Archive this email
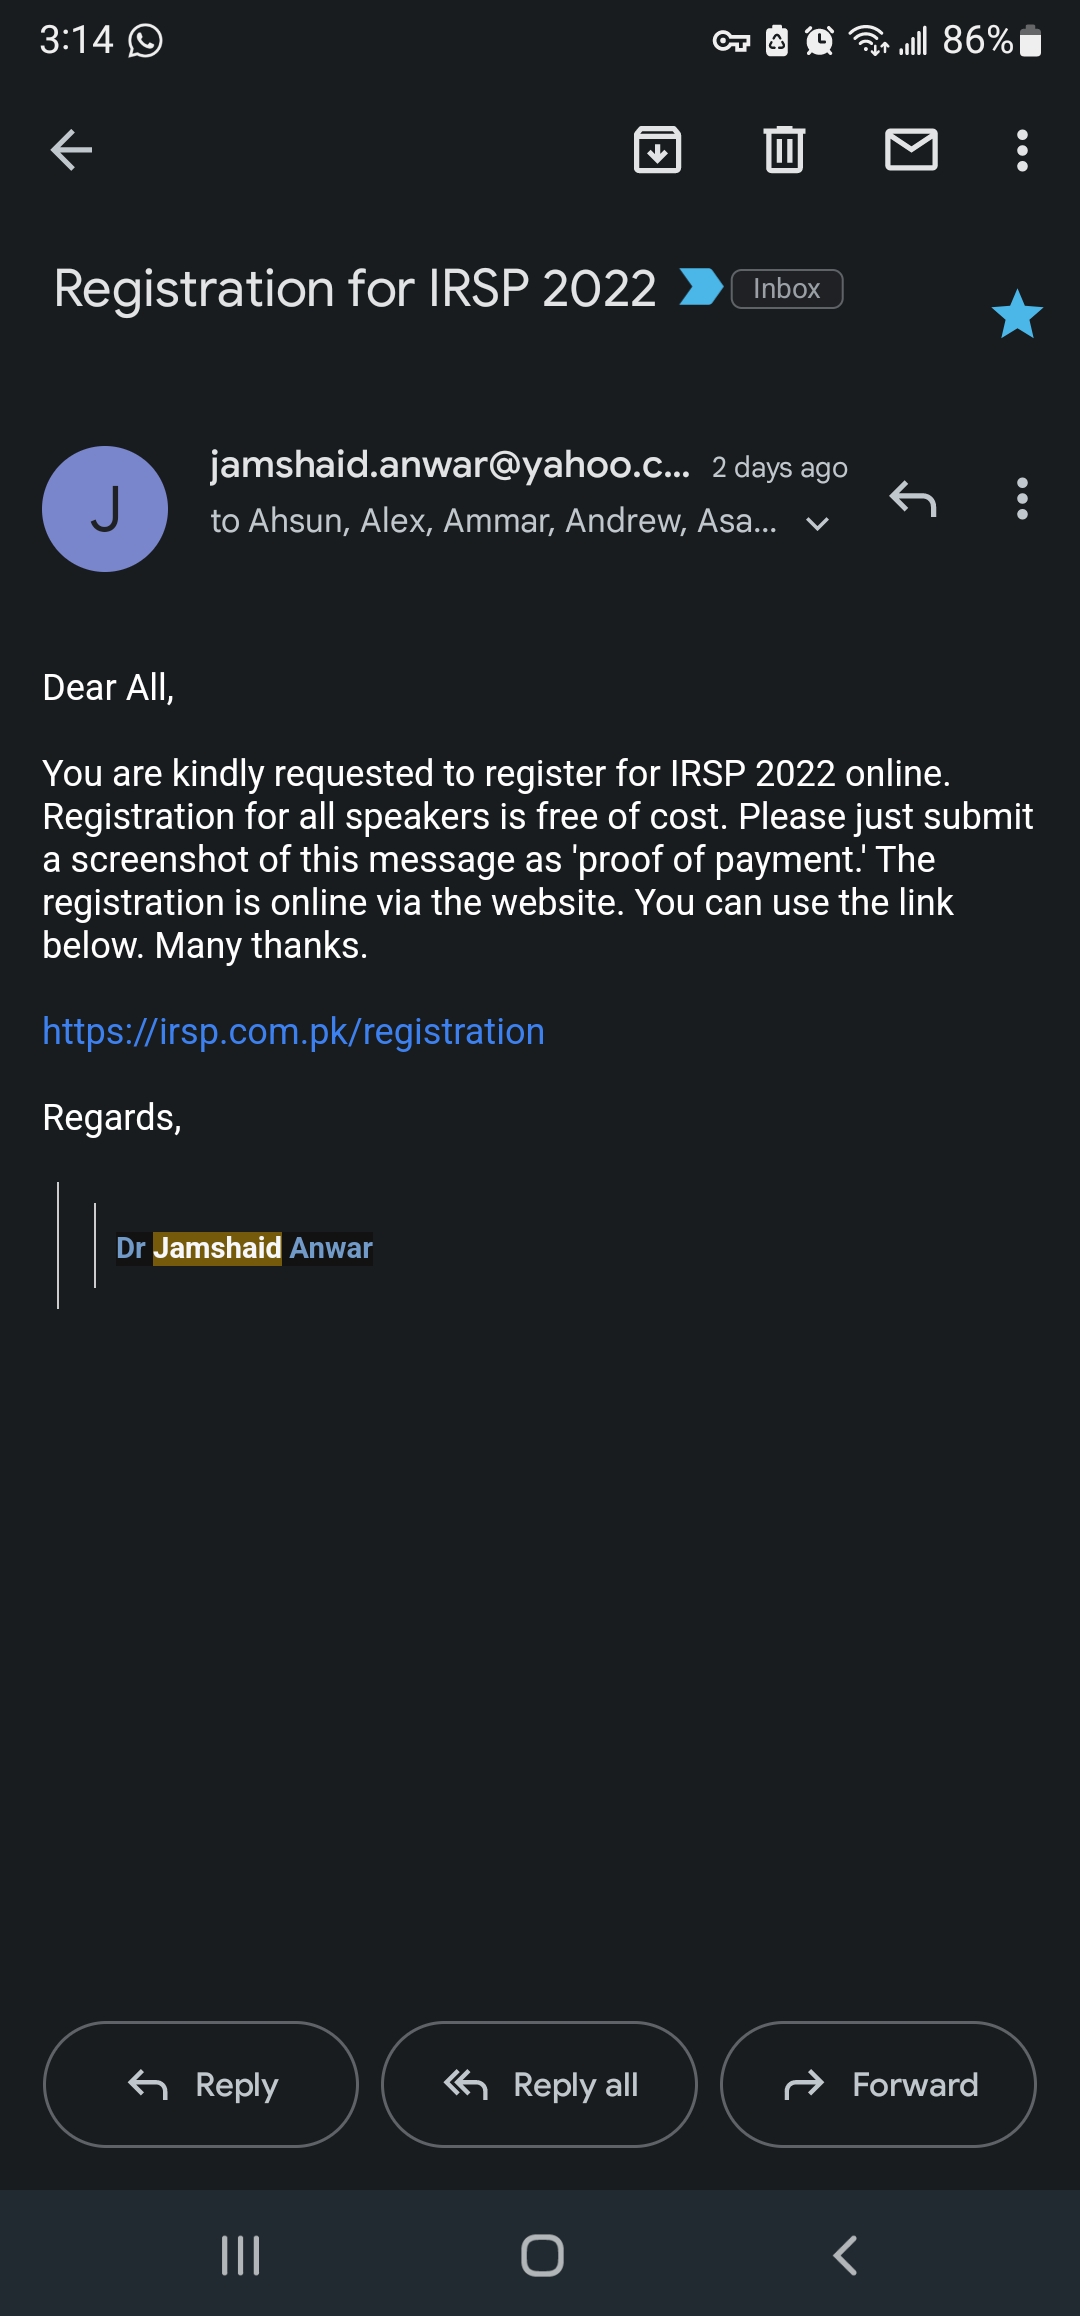This screenshot has height=2316, width=1080. coord(657,151)
